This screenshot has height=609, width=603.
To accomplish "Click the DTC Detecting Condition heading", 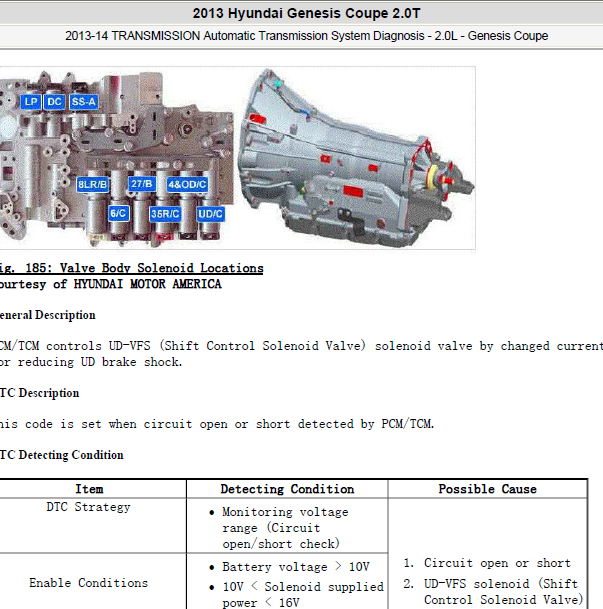I will point(62,455).
